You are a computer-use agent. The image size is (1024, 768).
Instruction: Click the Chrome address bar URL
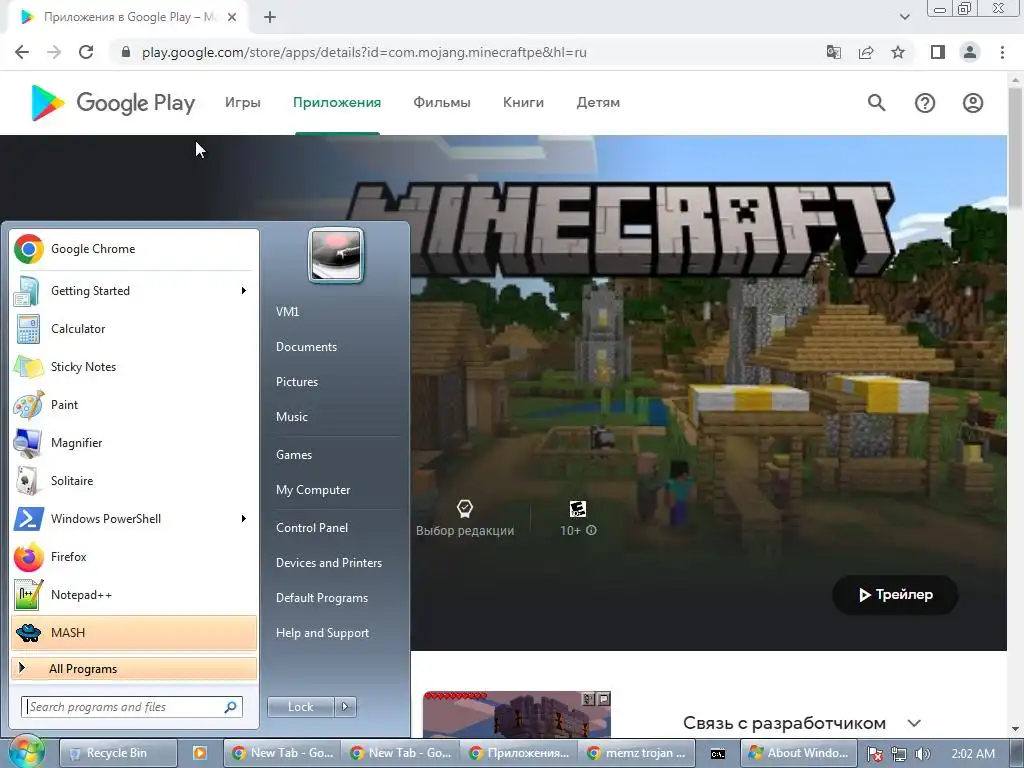tap(364, 52)
